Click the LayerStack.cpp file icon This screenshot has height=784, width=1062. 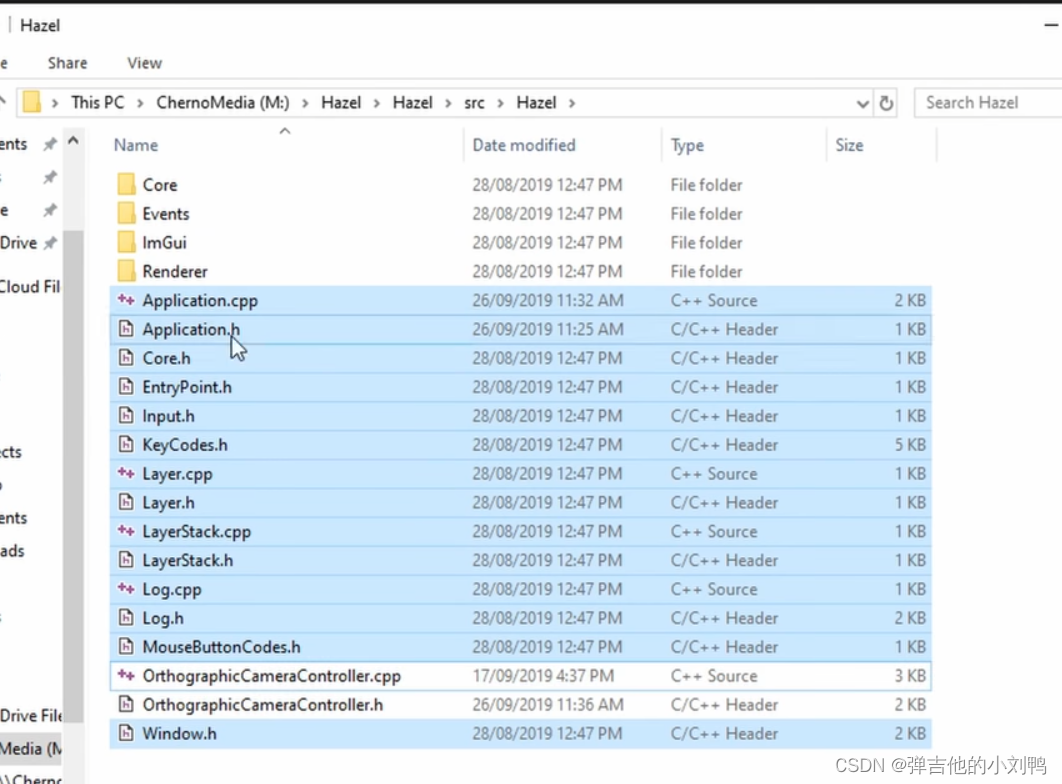click(x=126, y=531)
